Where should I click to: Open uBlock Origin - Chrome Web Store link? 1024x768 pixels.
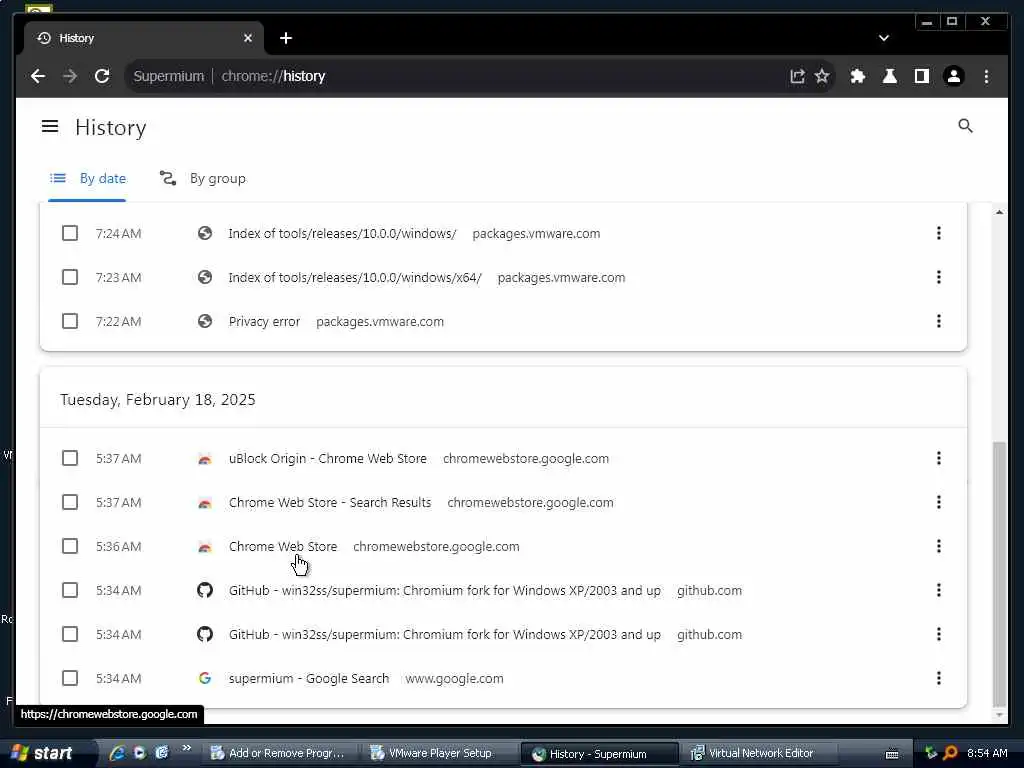(x=328, y=458)
